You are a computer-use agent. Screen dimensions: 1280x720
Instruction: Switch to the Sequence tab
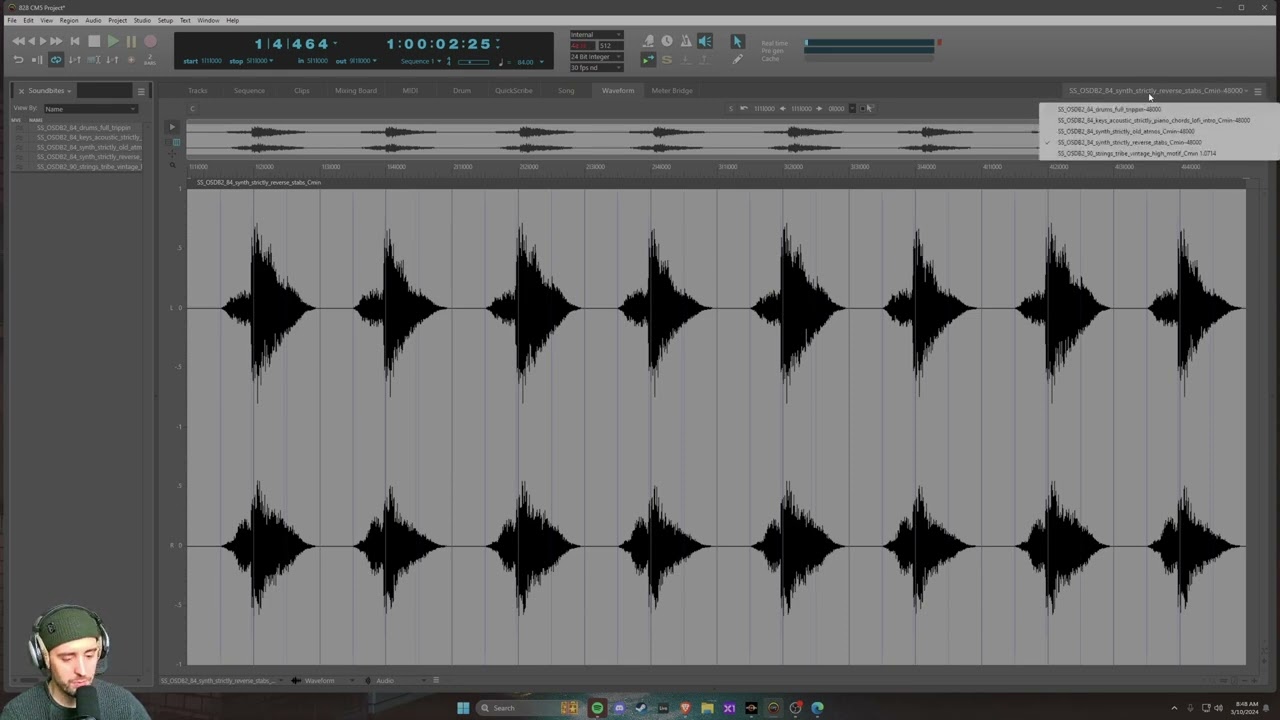point(249,91)
